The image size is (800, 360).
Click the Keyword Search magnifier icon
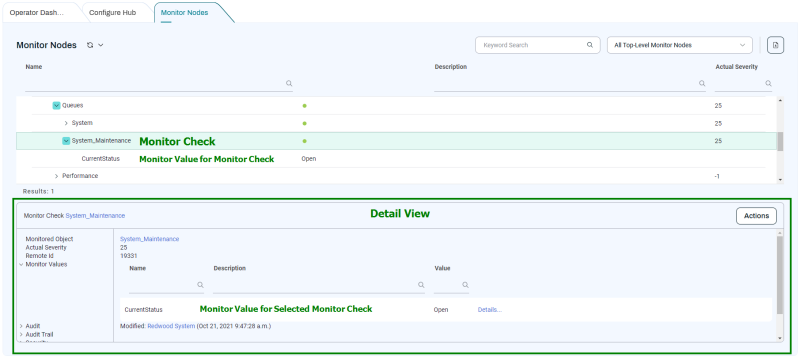[590, 45]
